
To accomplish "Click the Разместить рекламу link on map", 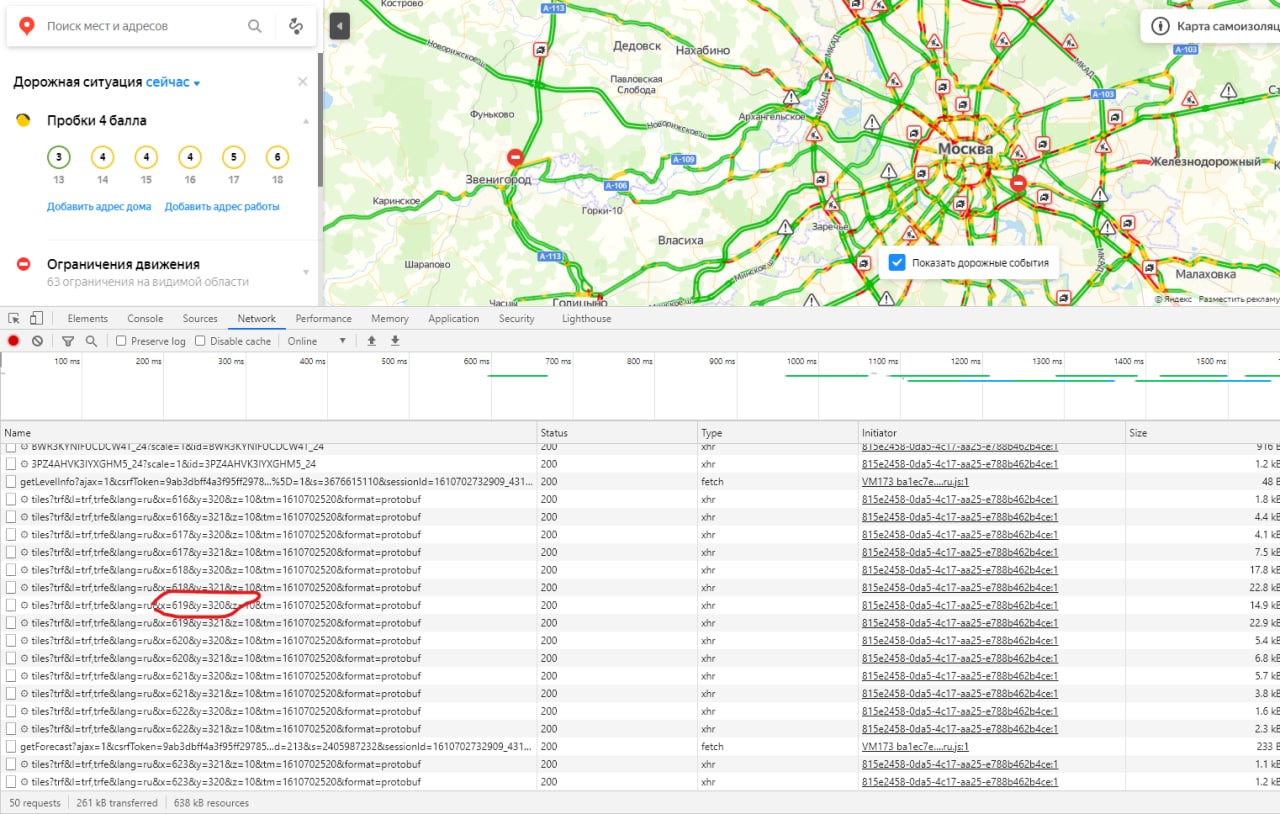I will click(1239, 298).
